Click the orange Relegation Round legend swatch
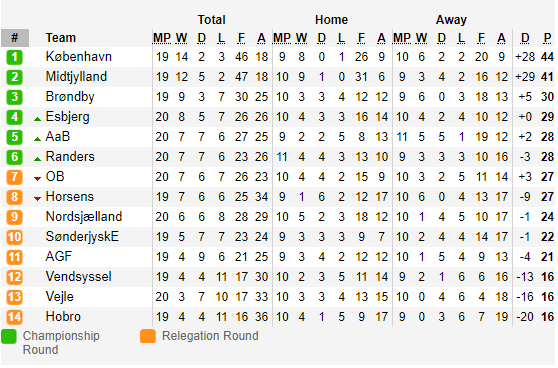Image resolution: width=558 pixels, height=368 pixels. pos(148,336)
